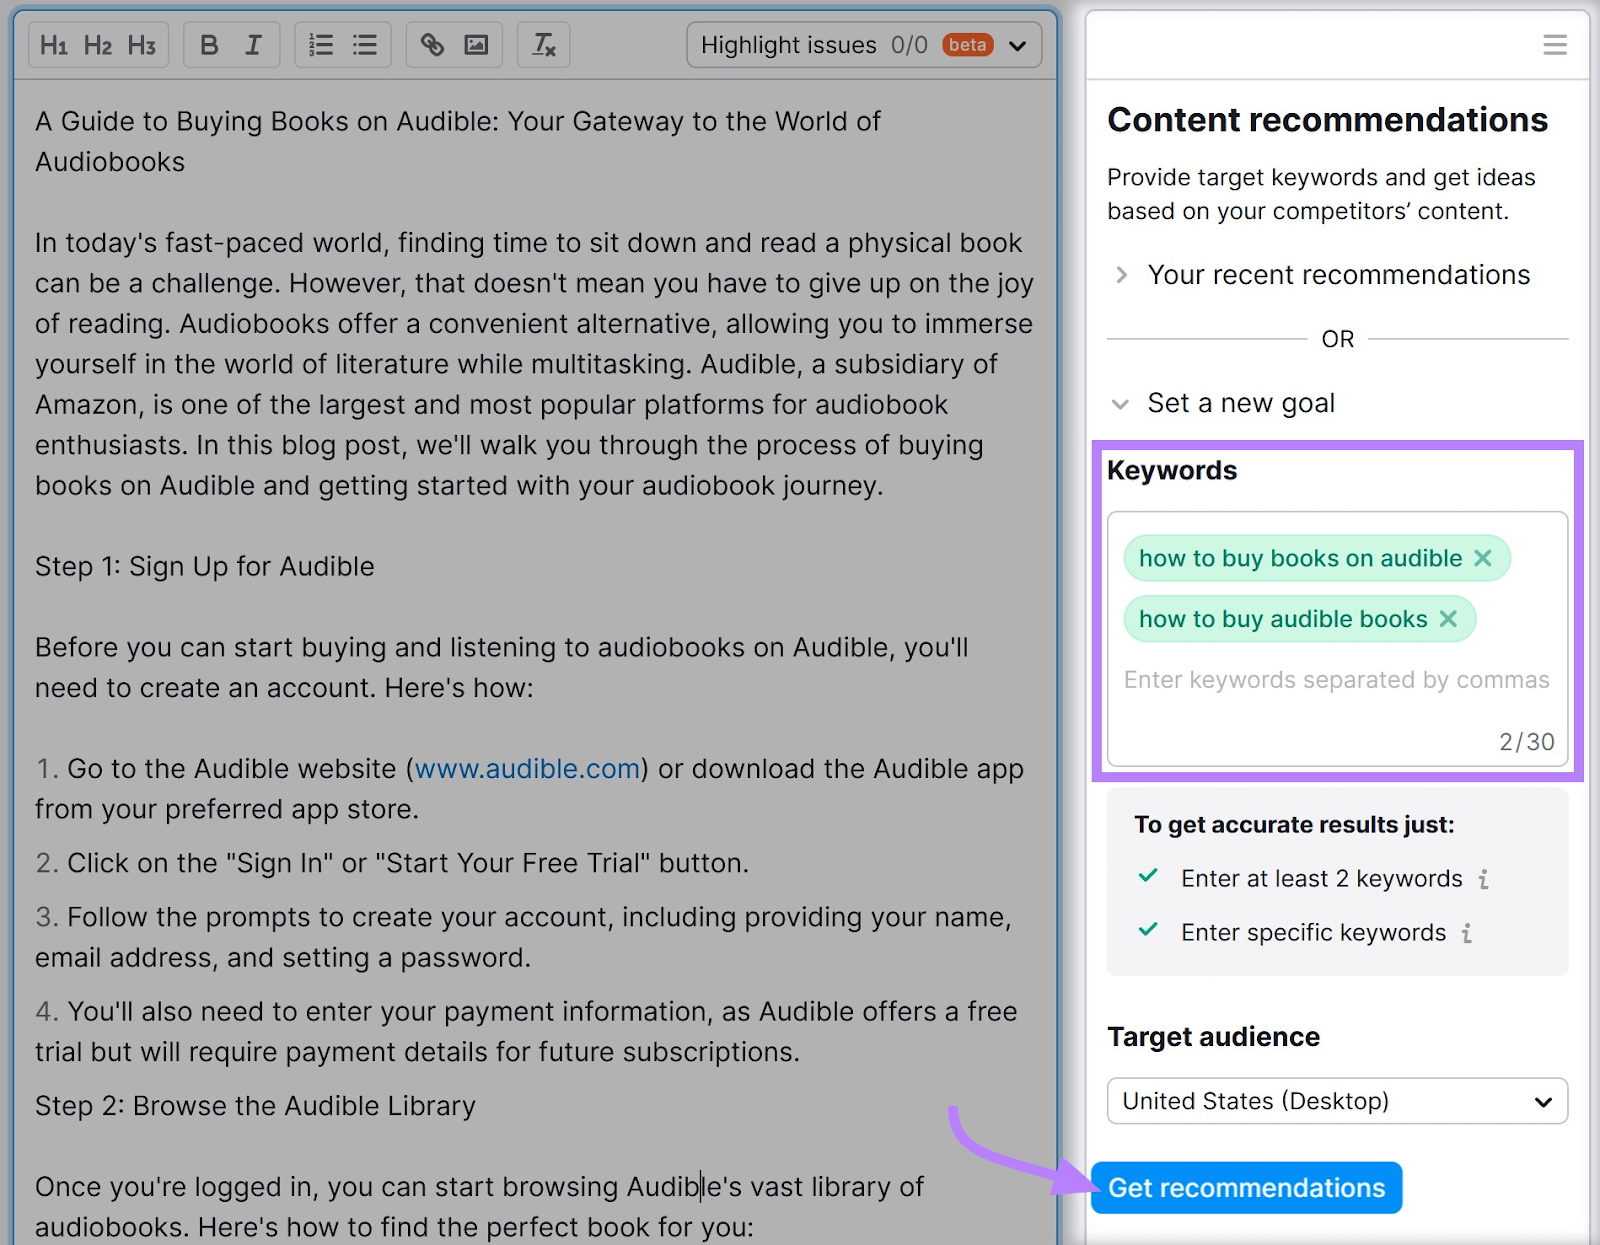This screenshot has height=1245, width=1600.
Task: Insert a bulleted list
Action: pyautogui.click(x=365, y=44)
